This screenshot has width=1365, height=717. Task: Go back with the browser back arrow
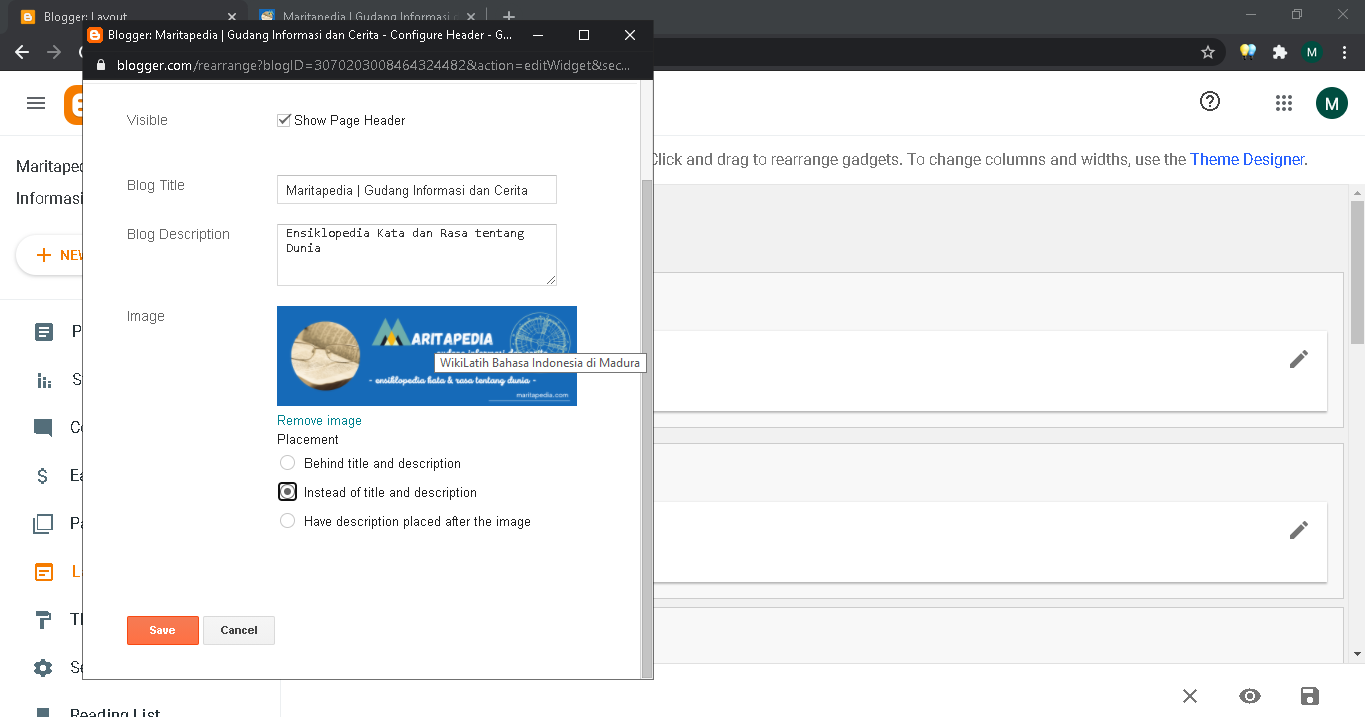point(22,52)
